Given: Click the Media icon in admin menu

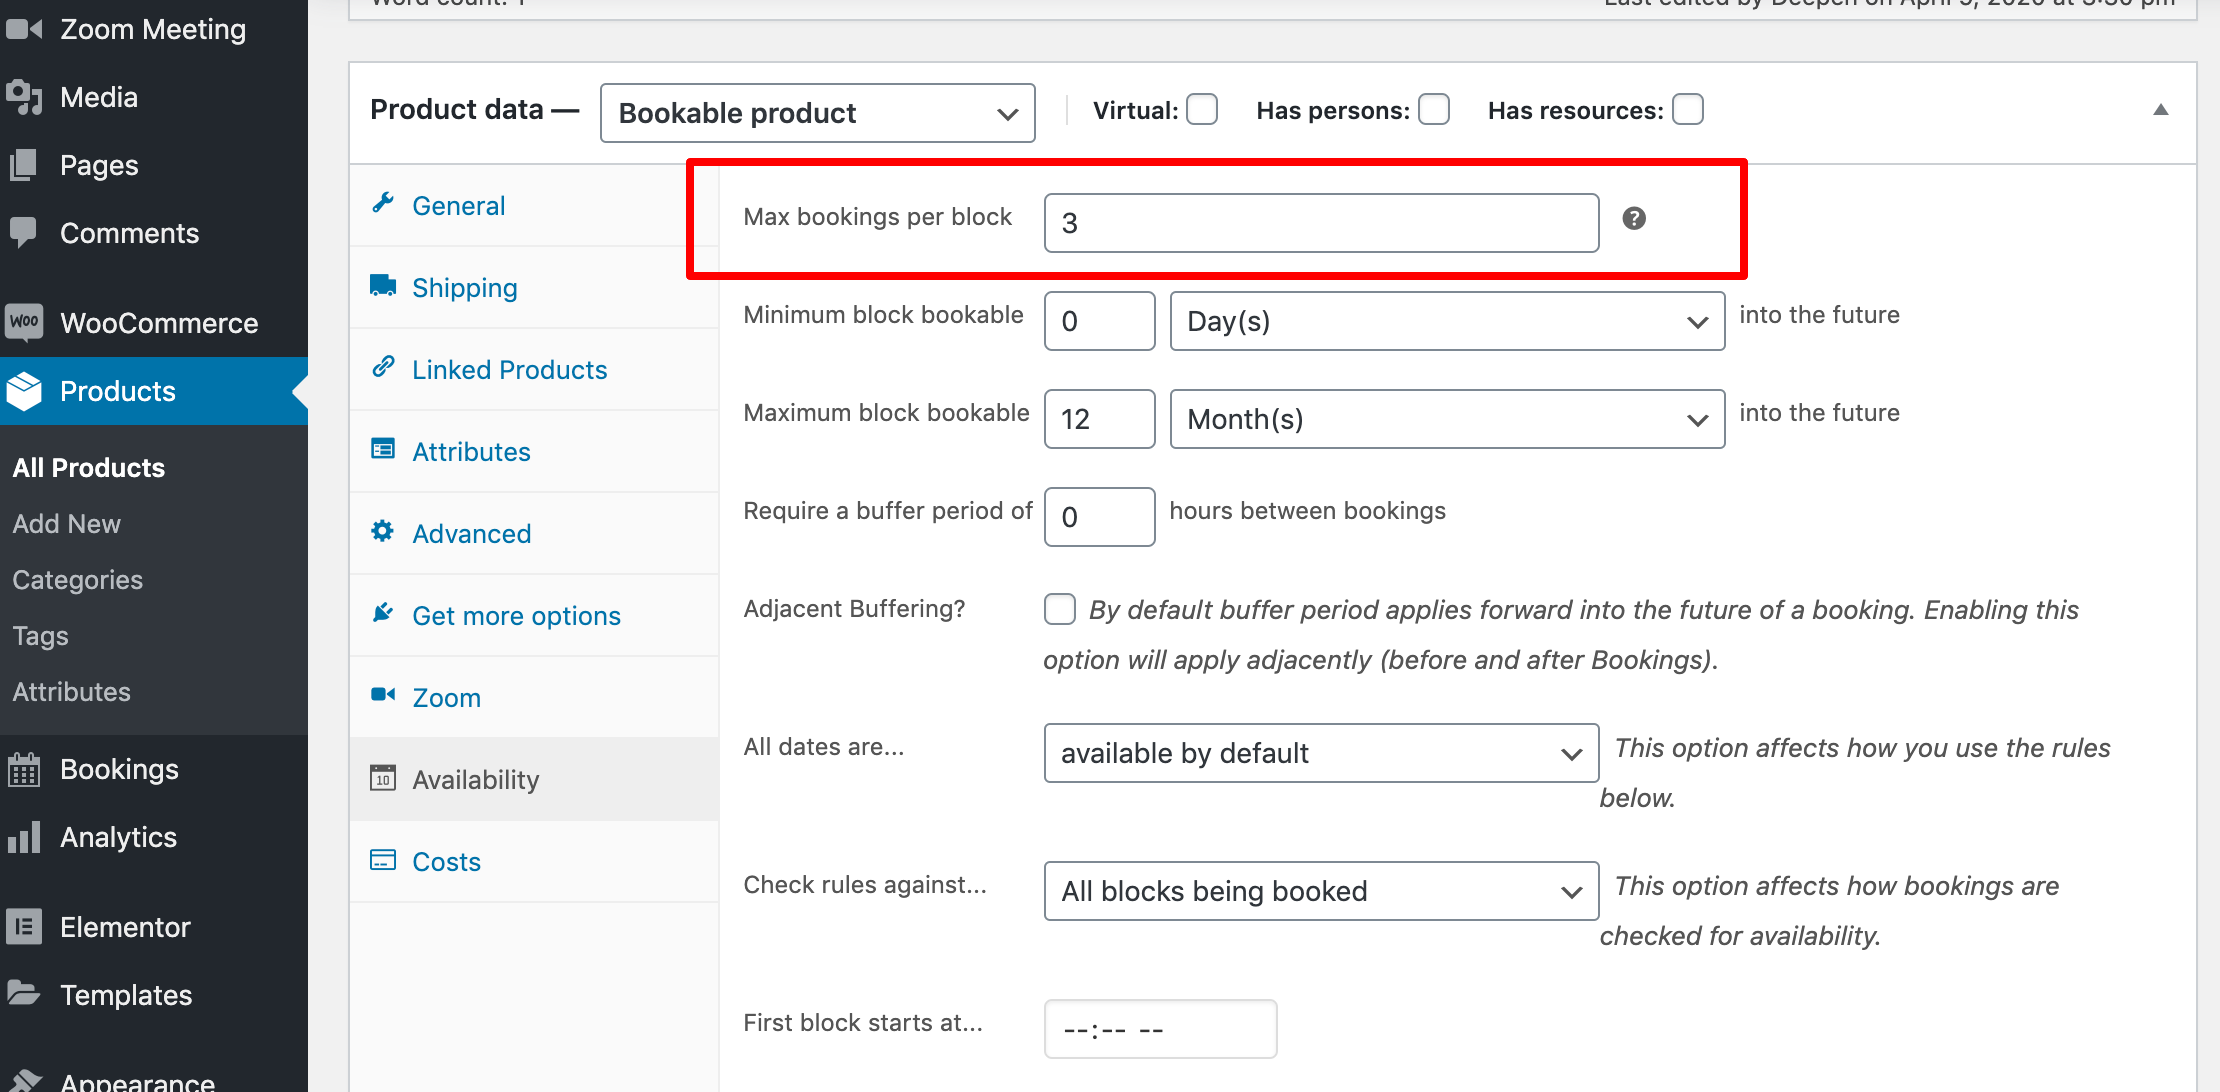Looking at the screenshot, I should tap(24, 97).
